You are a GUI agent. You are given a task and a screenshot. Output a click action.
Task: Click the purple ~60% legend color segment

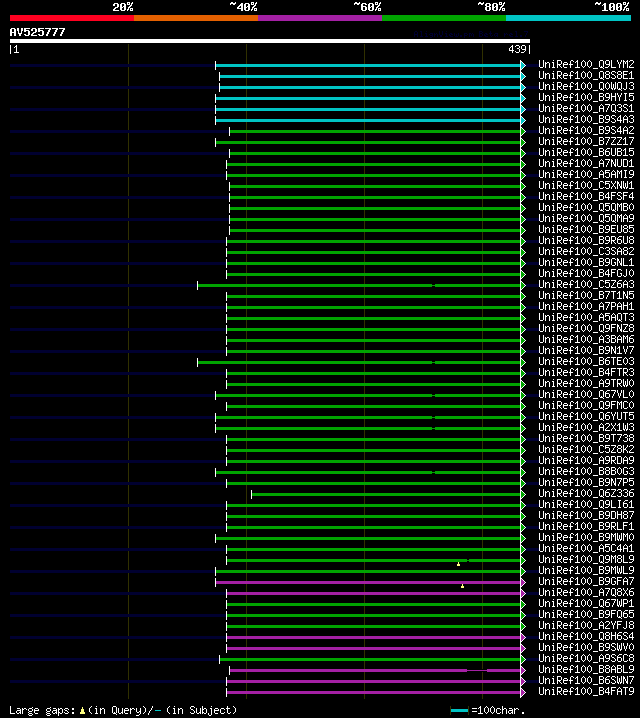tap(320, 18)
